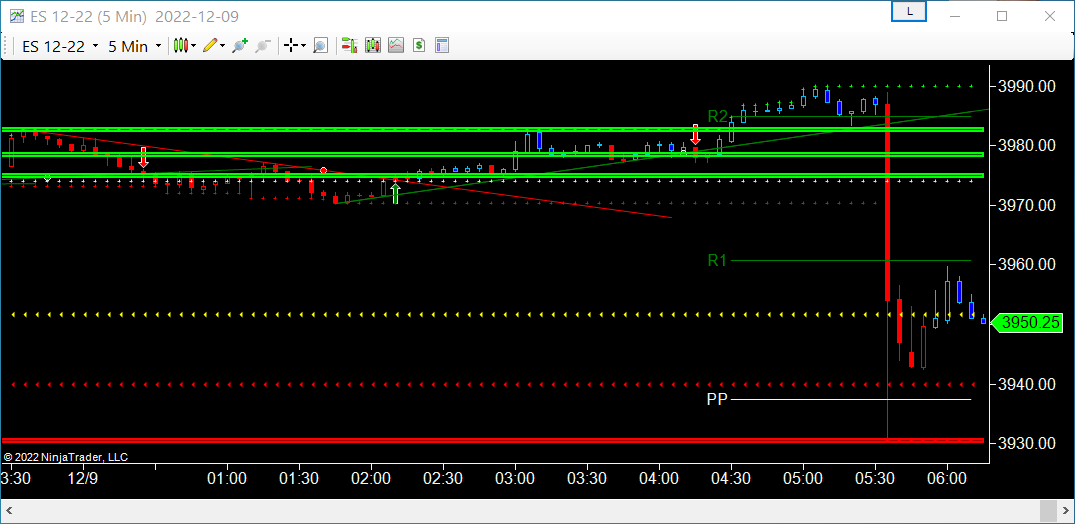The width and height of the screenshot is (1075, 524).
Task: Click the 06:00 time axis label
Action: pyautogui.click(x=947, y=477)
